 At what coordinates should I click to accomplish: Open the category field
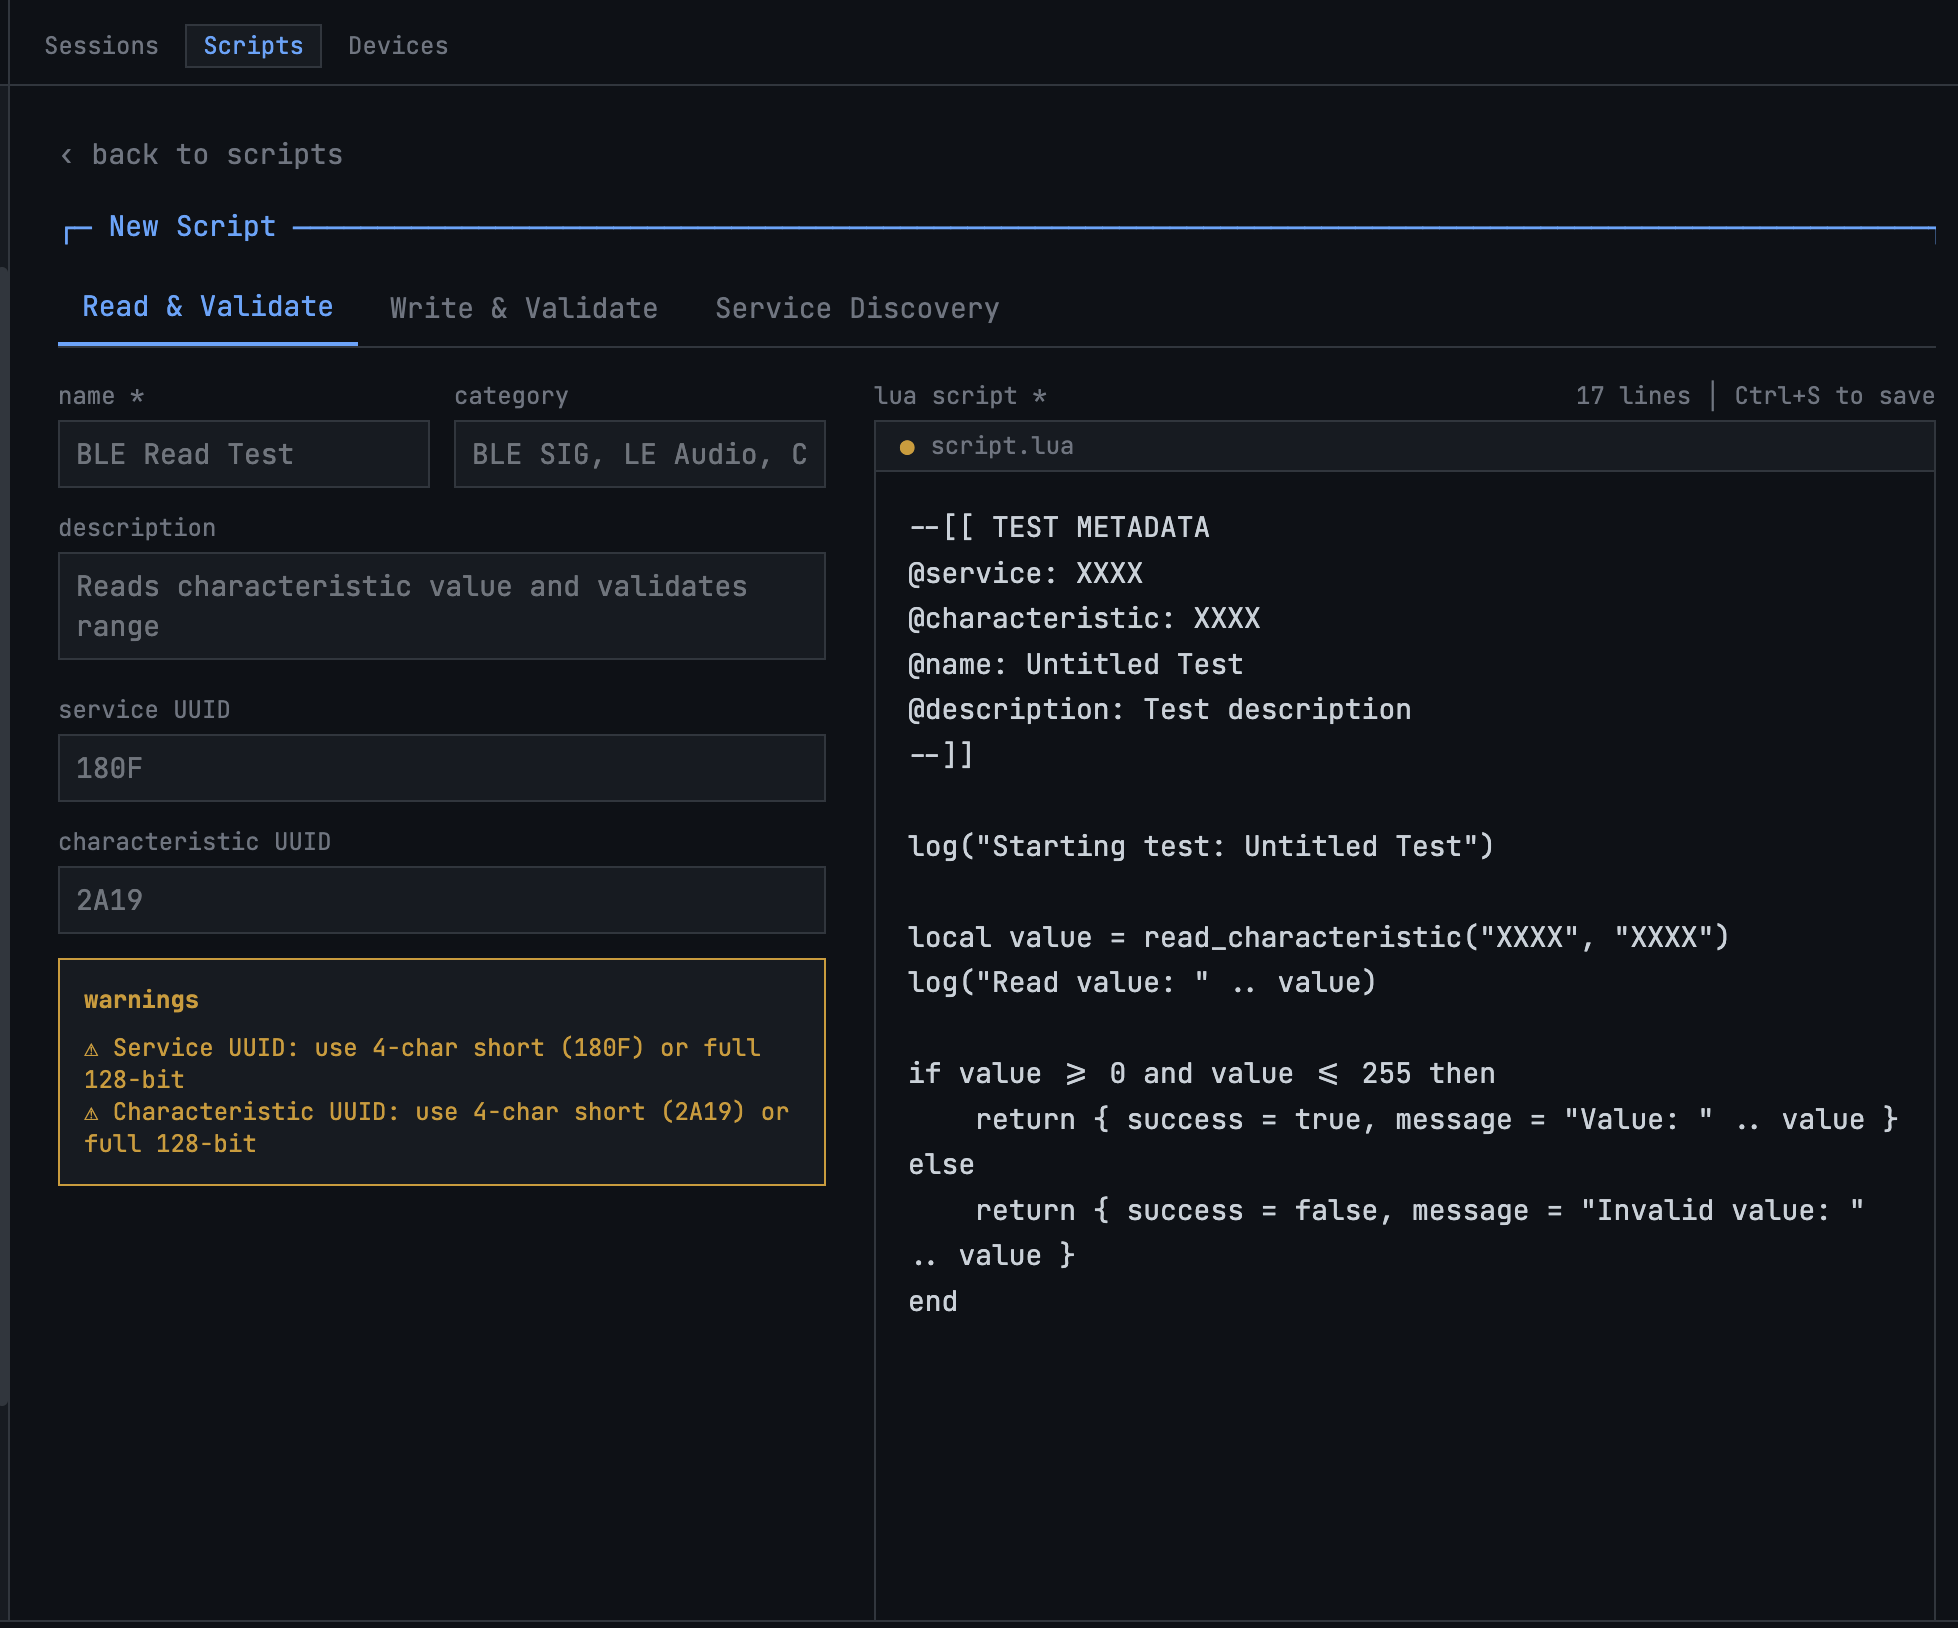tap(639, 454)
